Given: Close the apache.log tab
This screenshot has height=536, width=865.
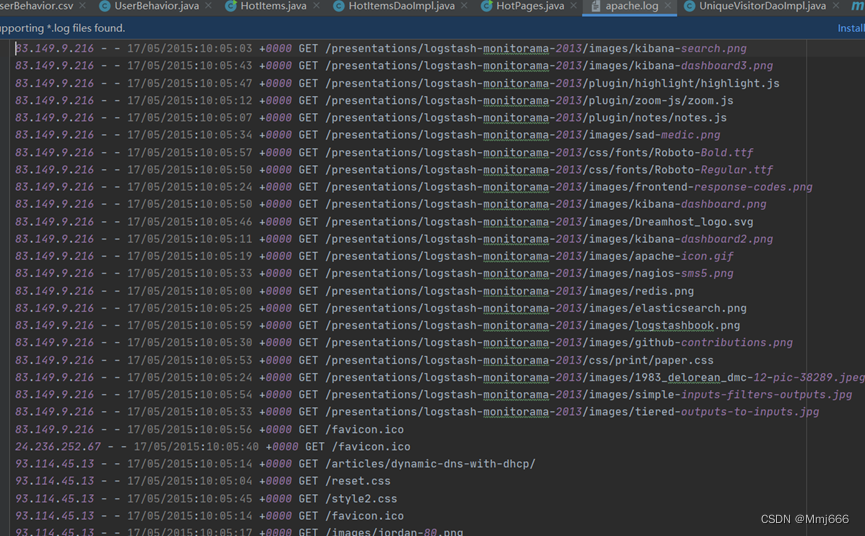Looking at the screenshot, I should (x=669, y=6).
